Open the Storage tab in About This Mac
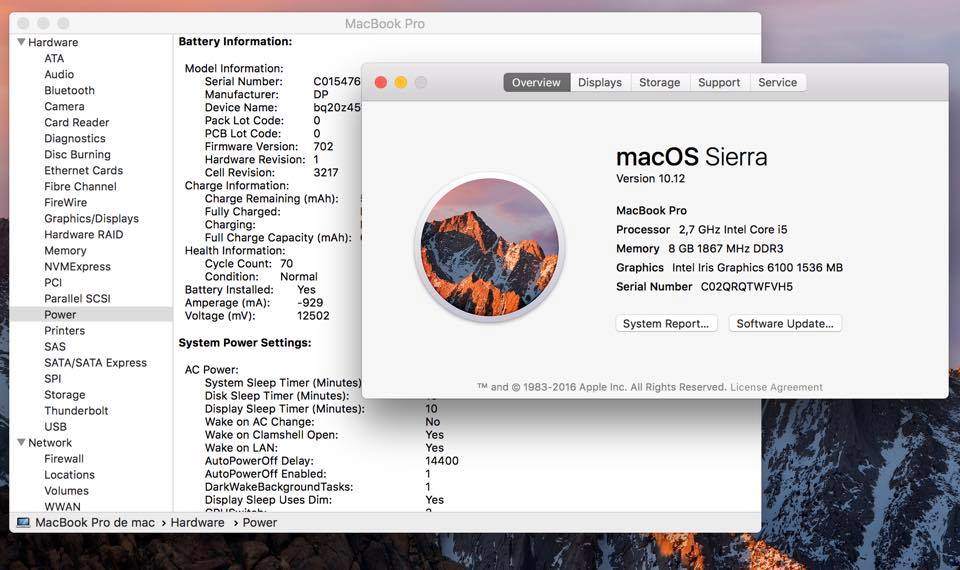The width and height of the screenshot is (960, 570). (x=659, y=82)
